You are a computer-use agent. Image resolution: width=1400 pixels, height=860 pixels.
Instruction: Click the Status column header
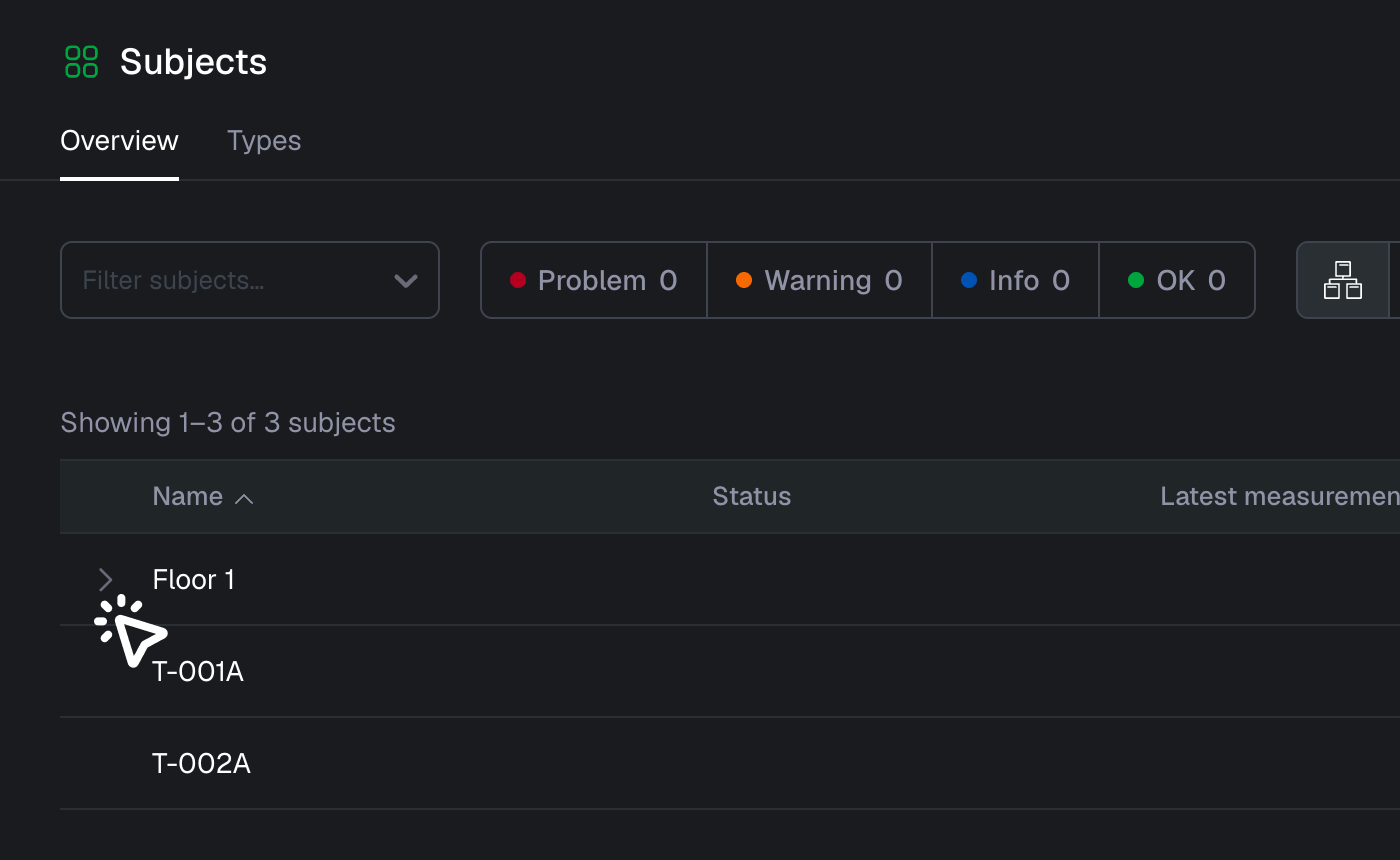click(751, 497)
